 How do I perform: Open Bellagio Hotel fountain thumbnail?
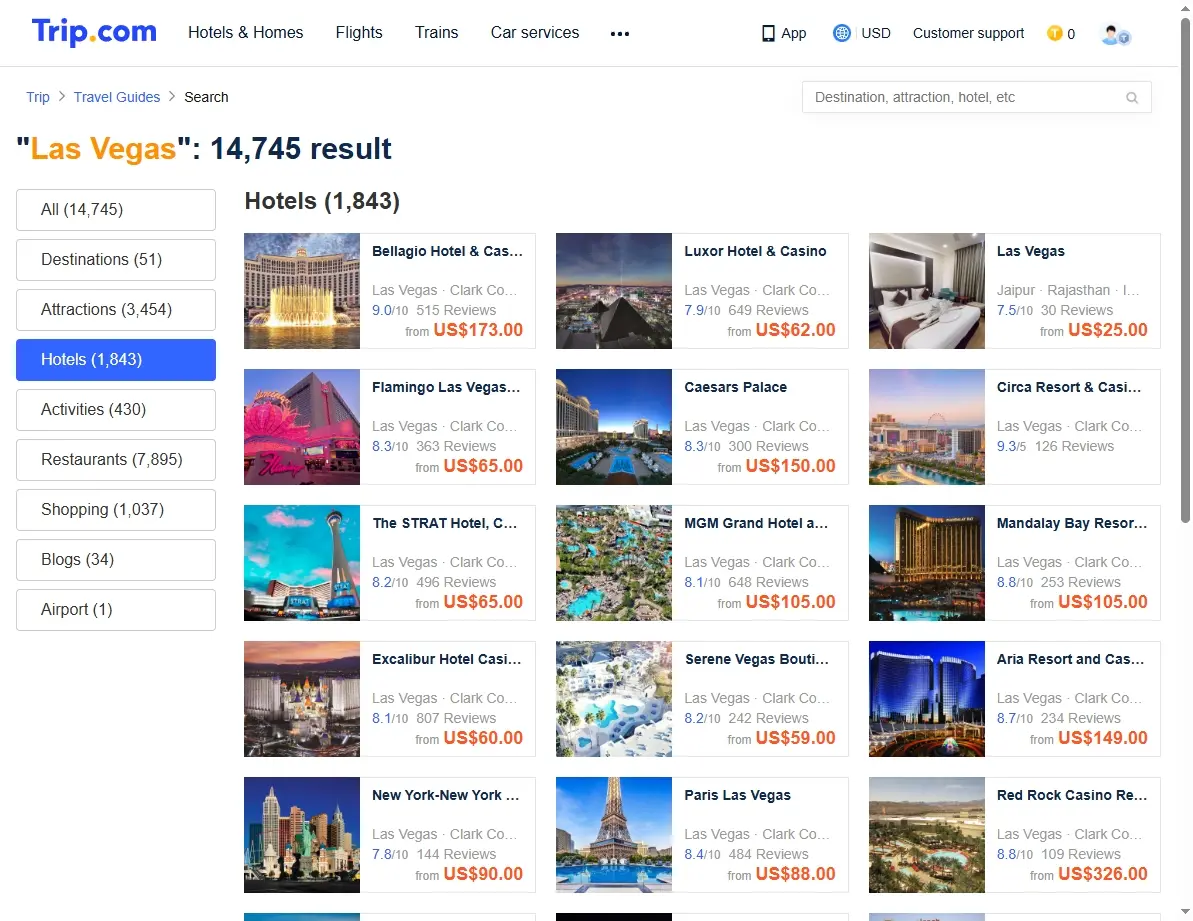pyautogui.click(x=302, y=291)
